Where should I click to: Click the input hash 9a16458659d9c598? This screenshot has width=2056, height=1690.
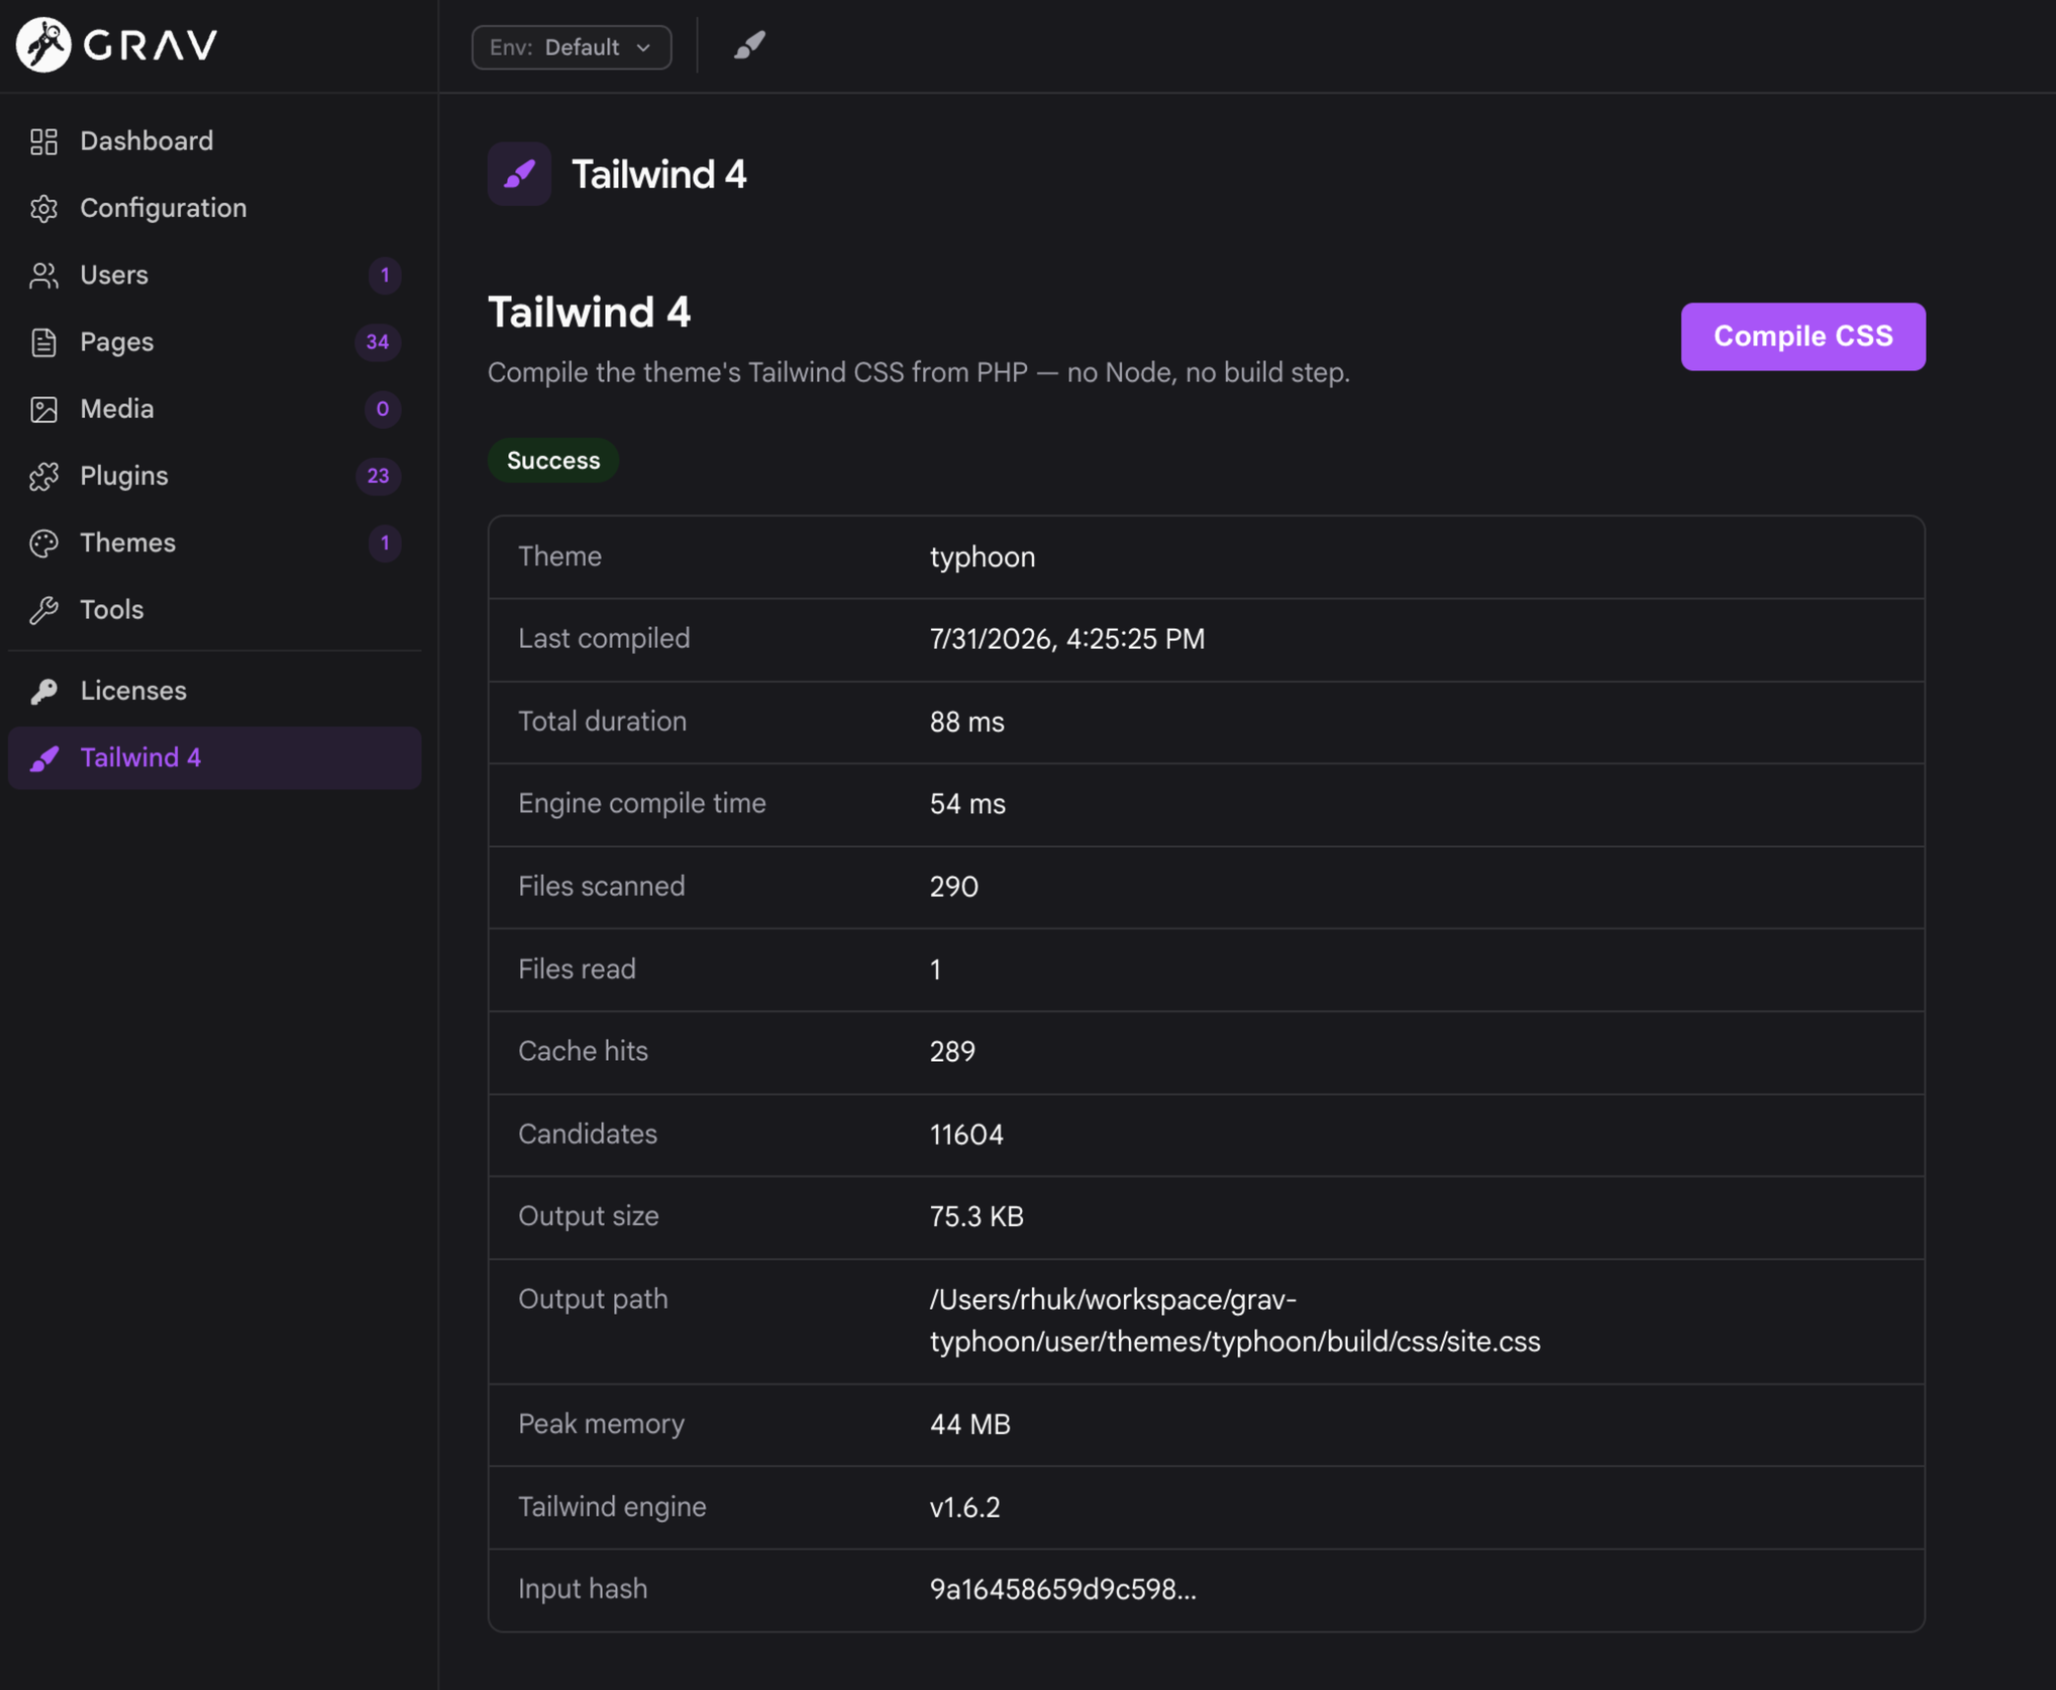coord(1062,1590)
